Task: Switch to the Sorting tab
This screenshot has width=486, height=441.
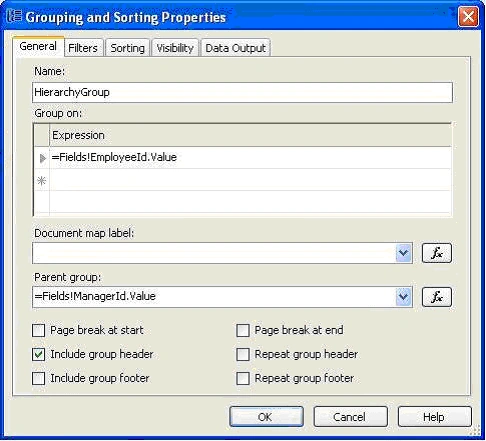Action: [x=127, y=48]
